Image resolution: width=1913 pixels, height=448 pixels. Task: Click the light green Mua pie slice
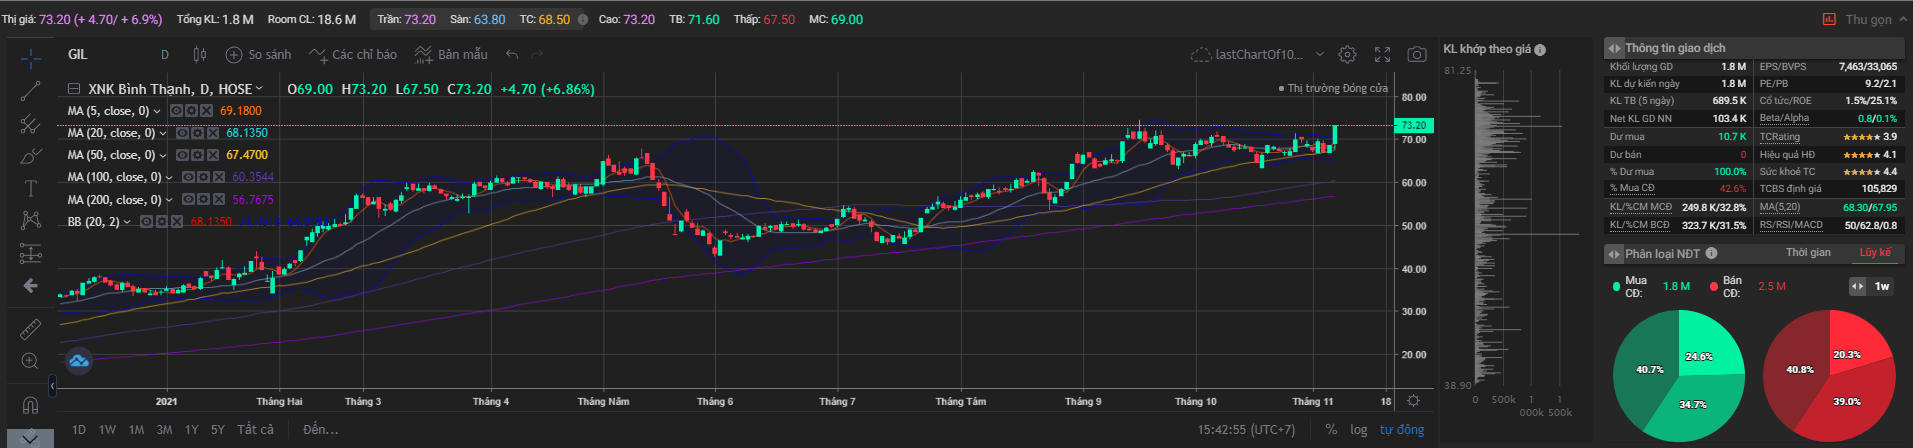[x=1708, y=345]
